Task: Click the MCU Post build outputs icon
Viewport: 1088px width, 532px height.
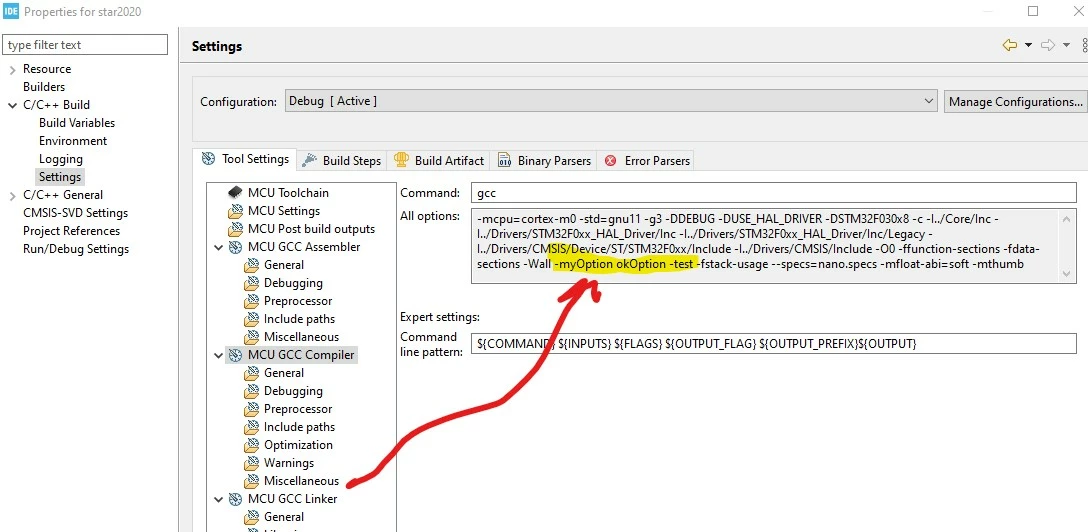Action: pyautogui.click(x=235, y=229)
